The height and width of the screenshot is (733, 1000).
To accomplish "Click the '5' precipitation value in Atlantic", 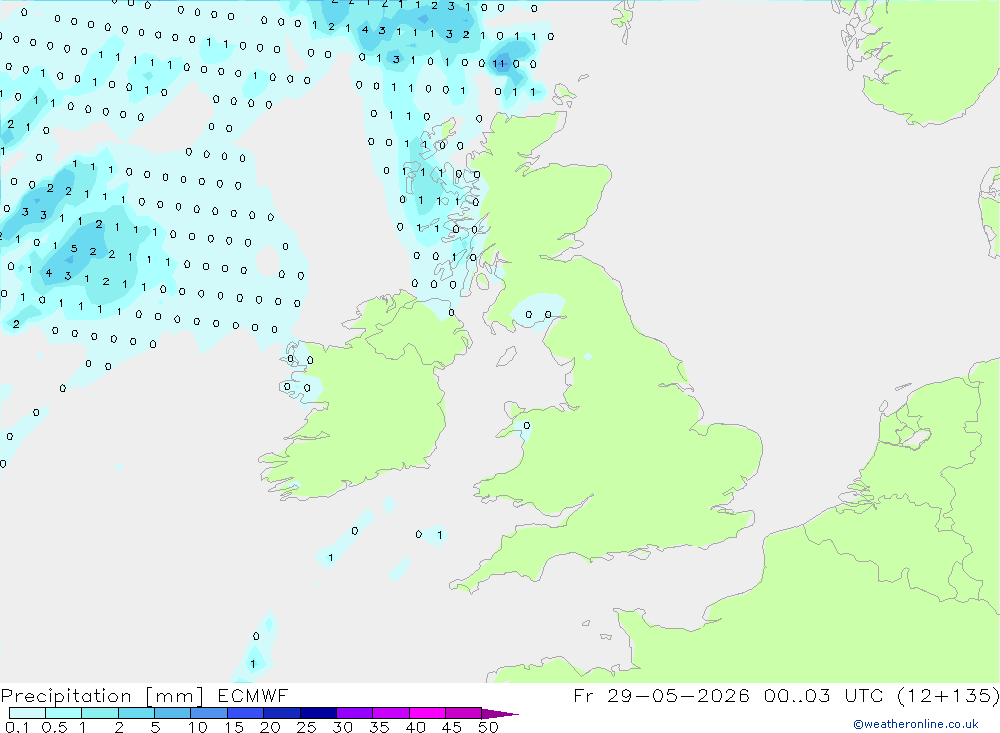I will [x=74, y=249].
